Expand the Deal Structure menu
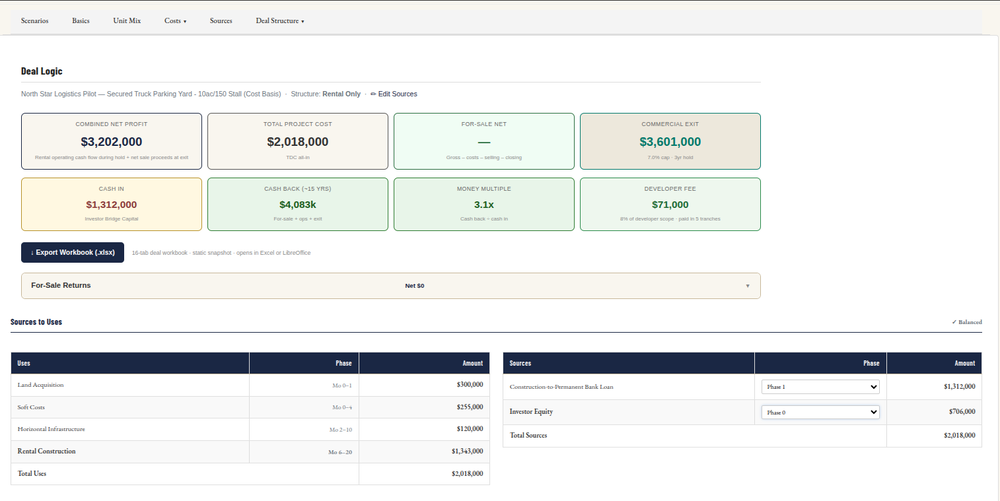The width and height of the screenshot is (1000, 501). 280,21
